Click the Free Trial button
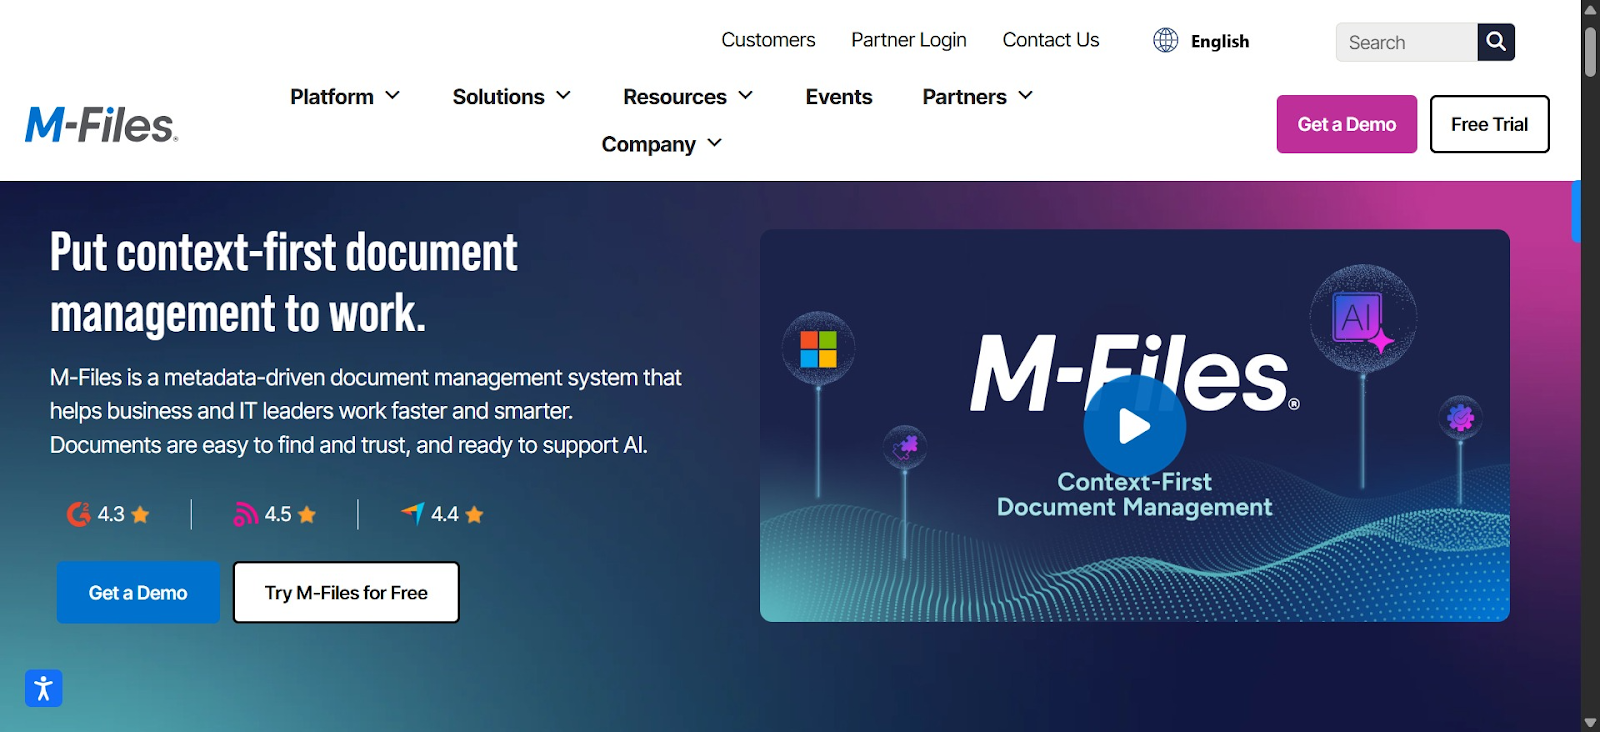This screenshot has height=732, width=1600. coord(1489,124)
